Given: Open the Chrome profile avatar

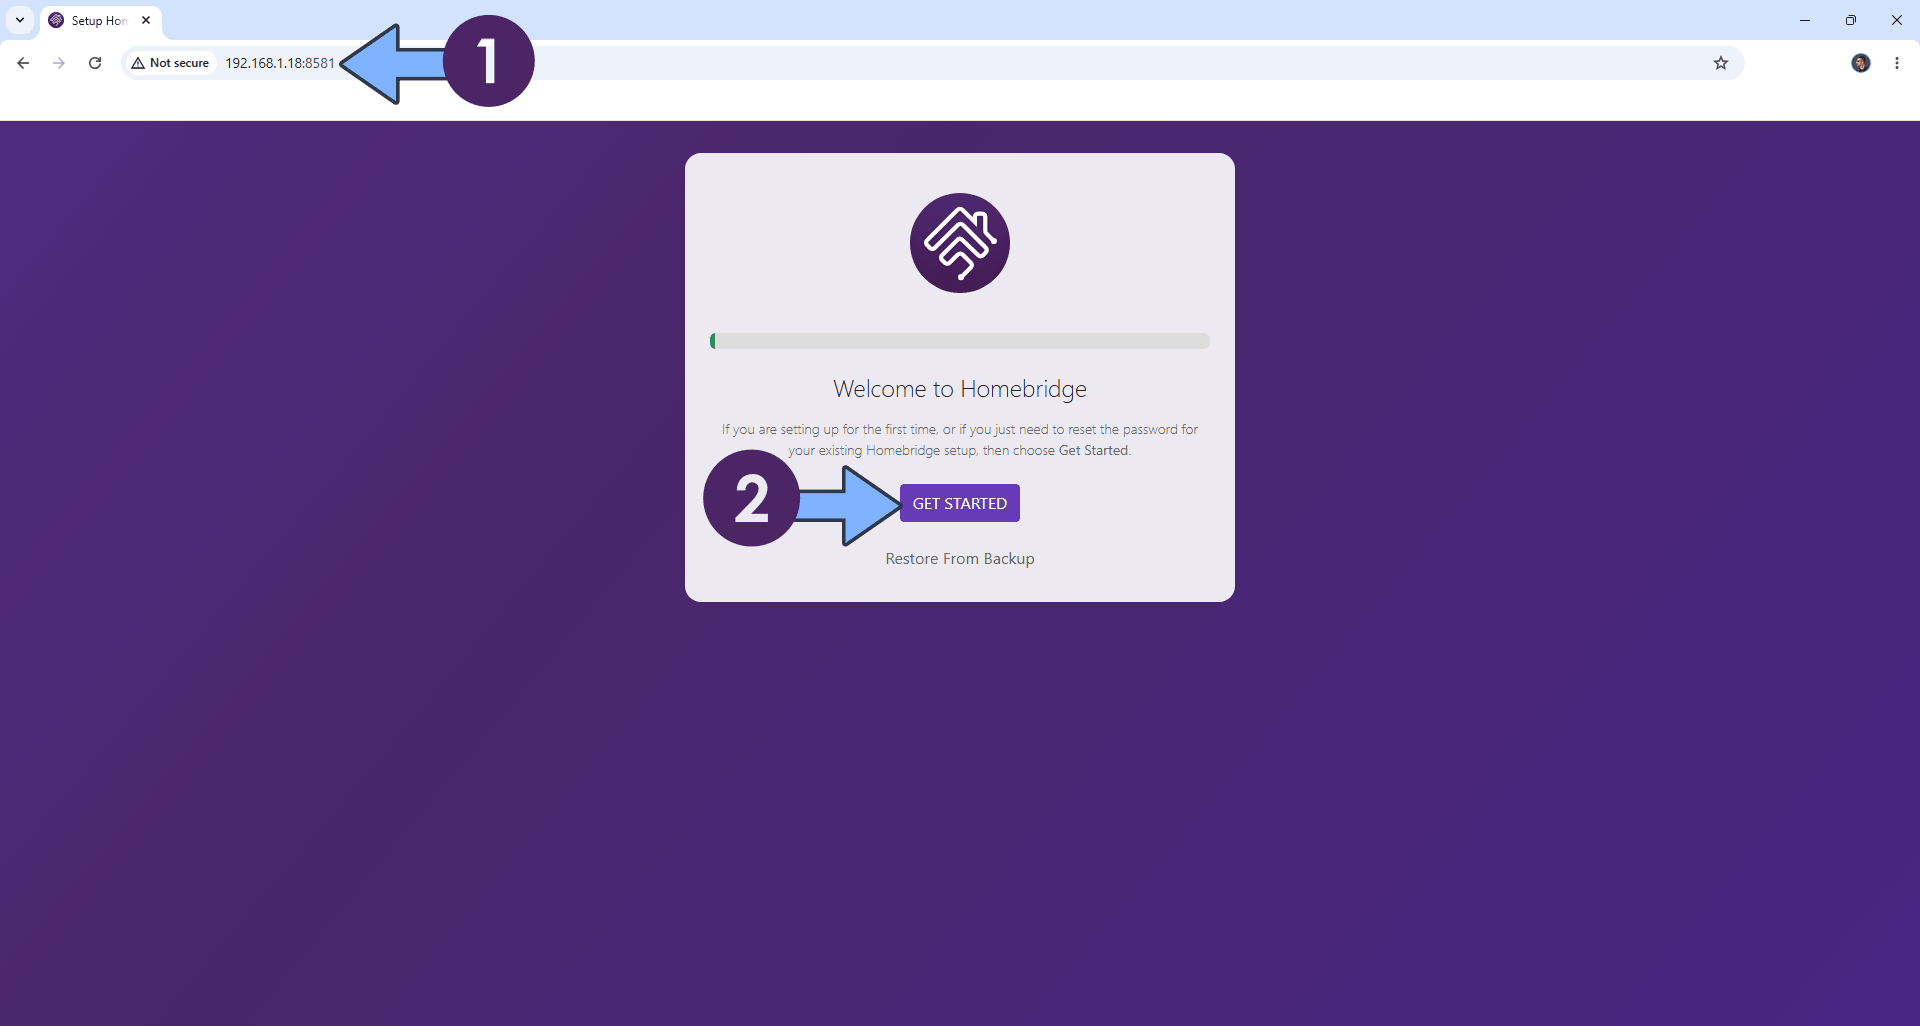Looking at the screenshot, I should coord(1861,63).
